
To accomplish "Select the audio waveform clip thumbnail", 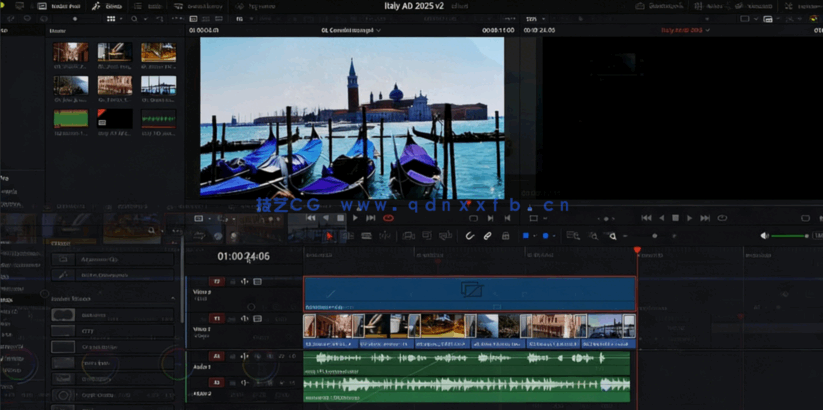I will [x=159, y=119].
